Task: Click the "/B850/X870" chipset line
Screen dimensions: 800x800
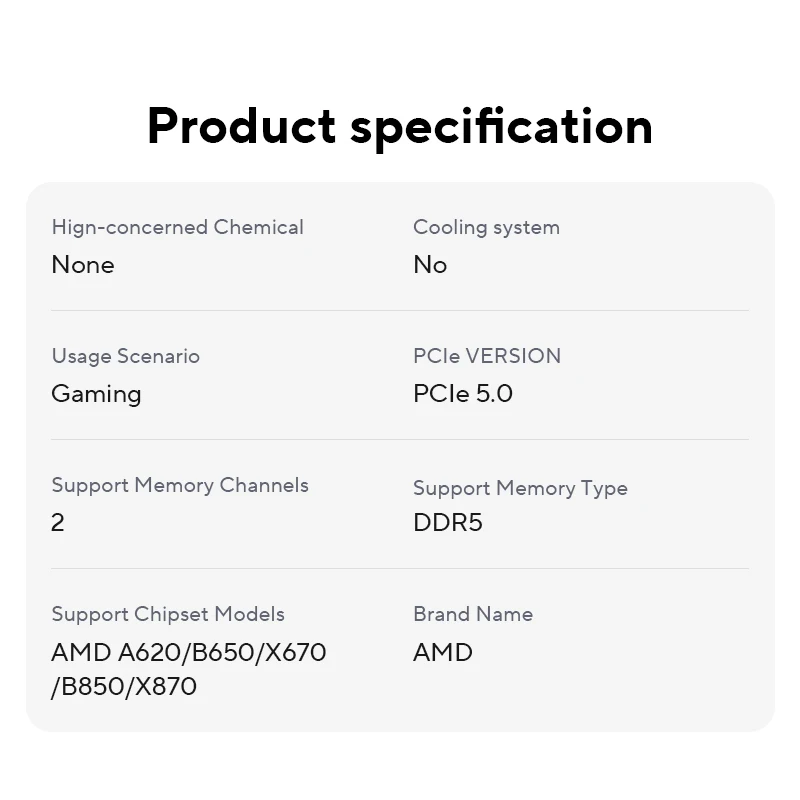Action: click(124, 687)
